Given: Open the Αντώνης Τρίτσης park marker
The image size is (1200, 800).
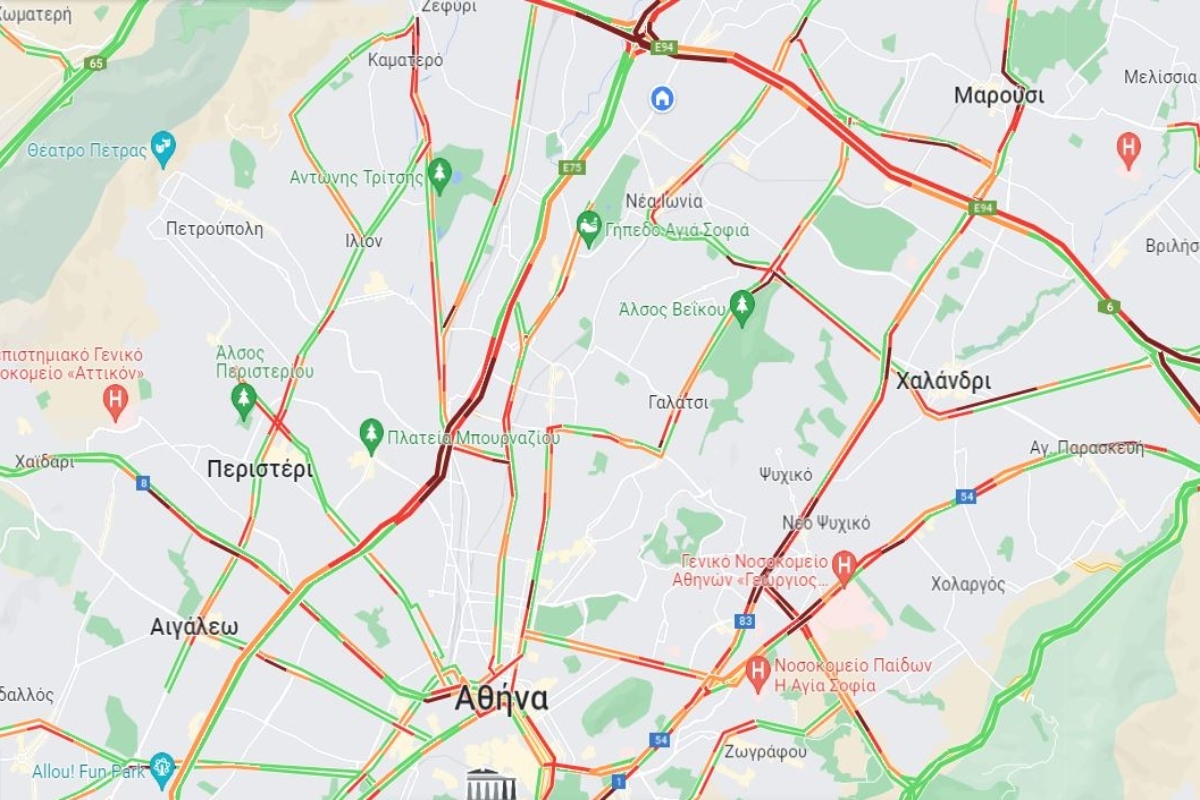Looking at the screenshot, I should click(x=439, y=175).
